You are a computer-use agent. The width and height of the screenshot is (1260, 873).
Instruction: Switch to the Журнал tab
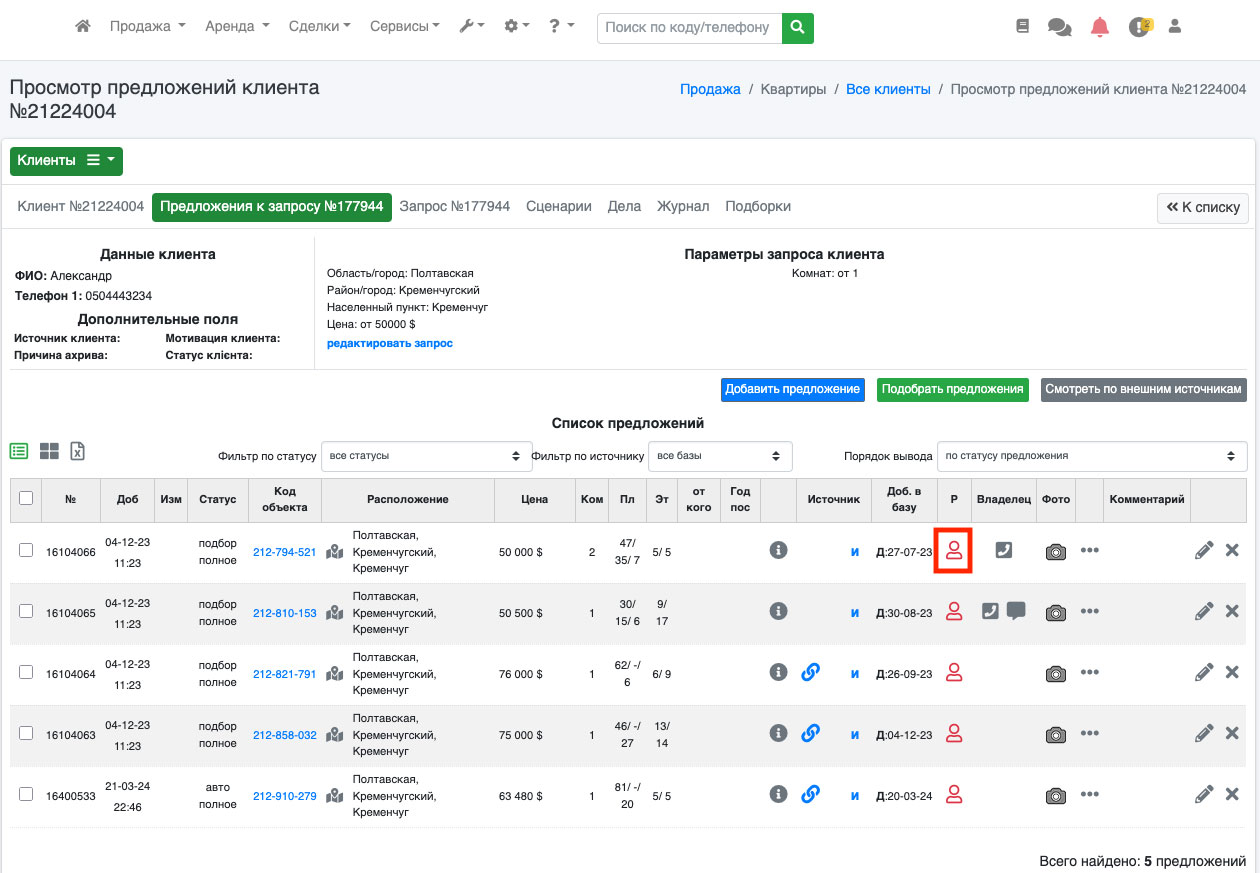[x=682, y=206]
